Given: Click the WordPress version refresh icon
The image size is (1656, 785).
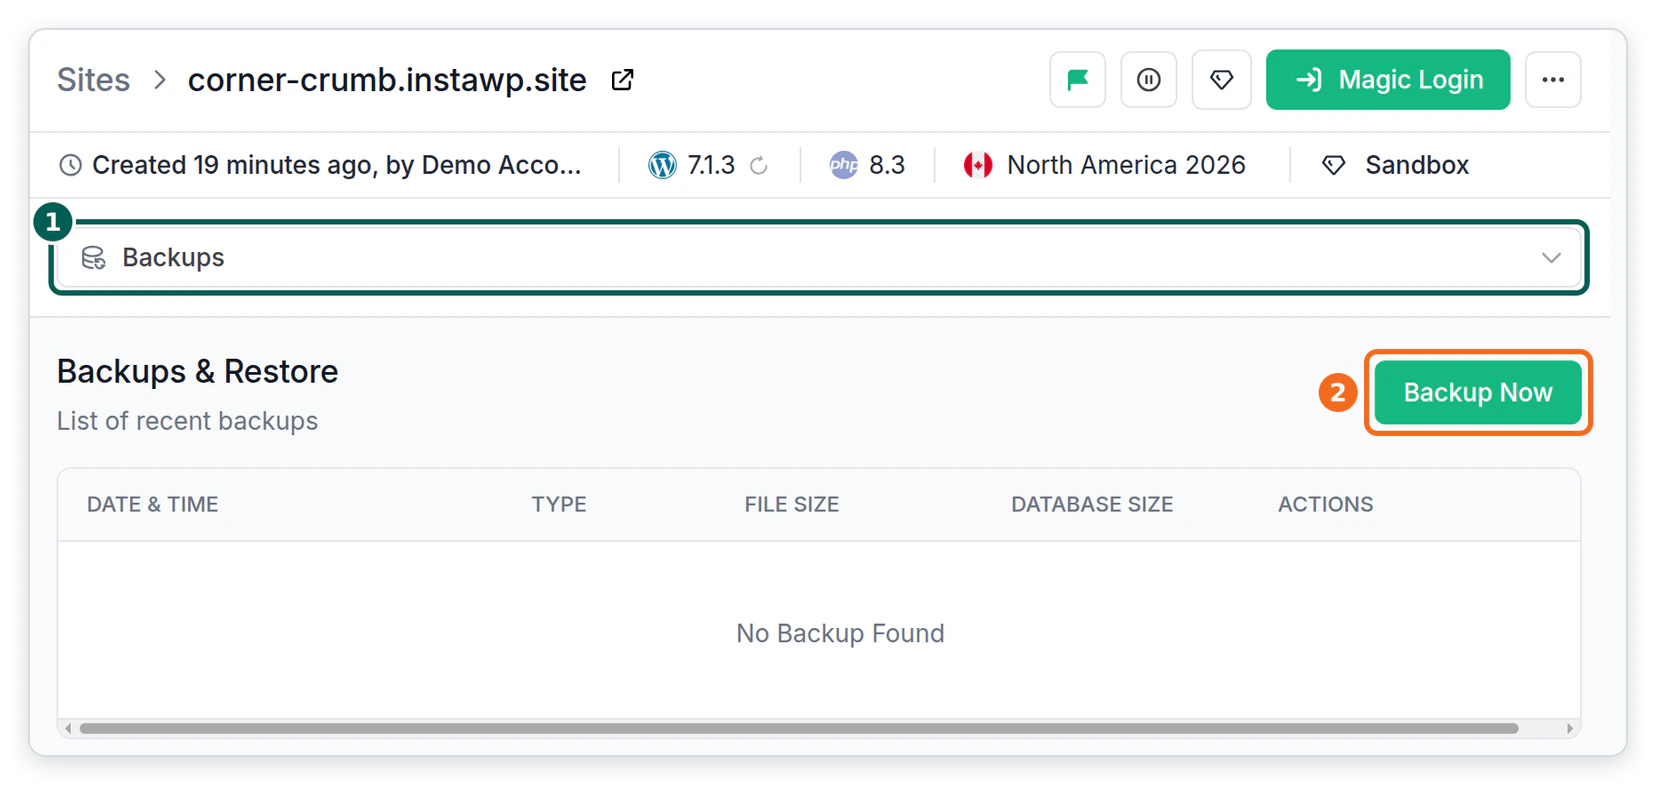Looking at the screenshot, I should click(759, 165).
